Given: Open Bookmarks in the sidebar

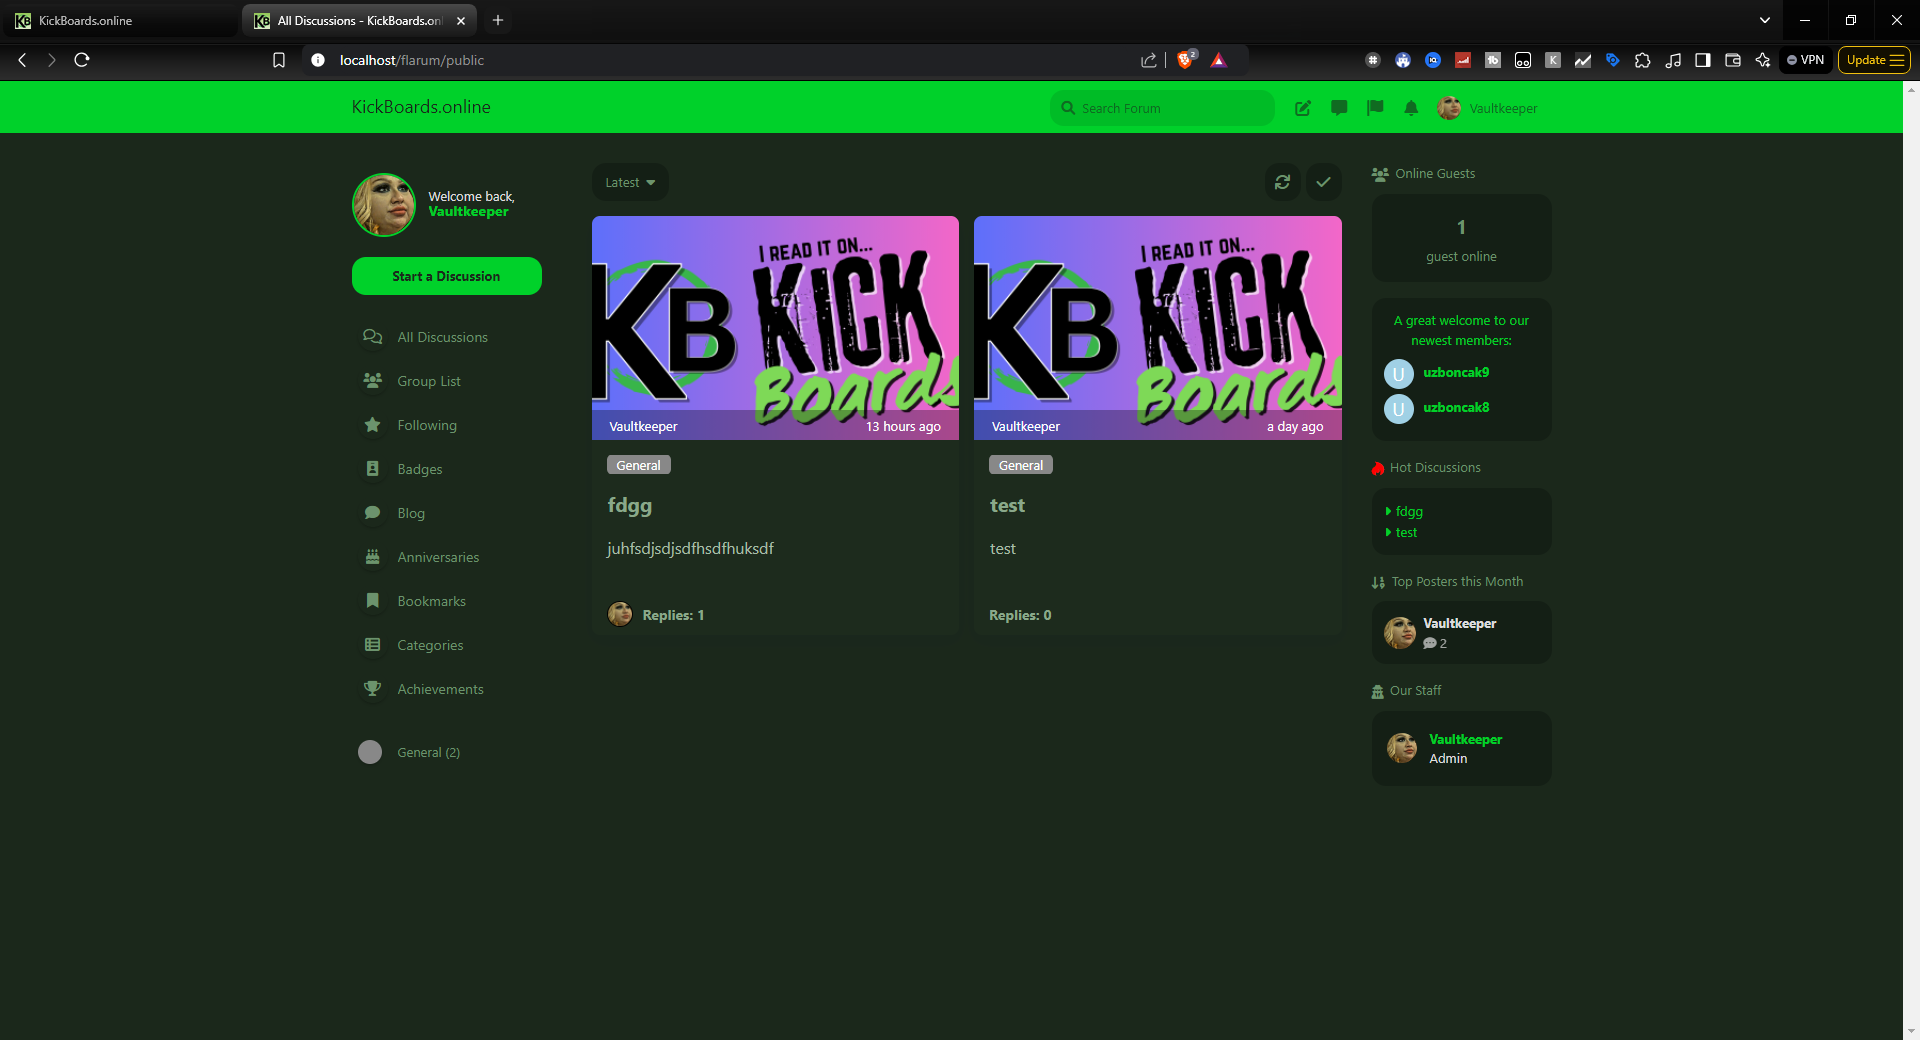Looking at the screenshot, I should coord(431,601).
